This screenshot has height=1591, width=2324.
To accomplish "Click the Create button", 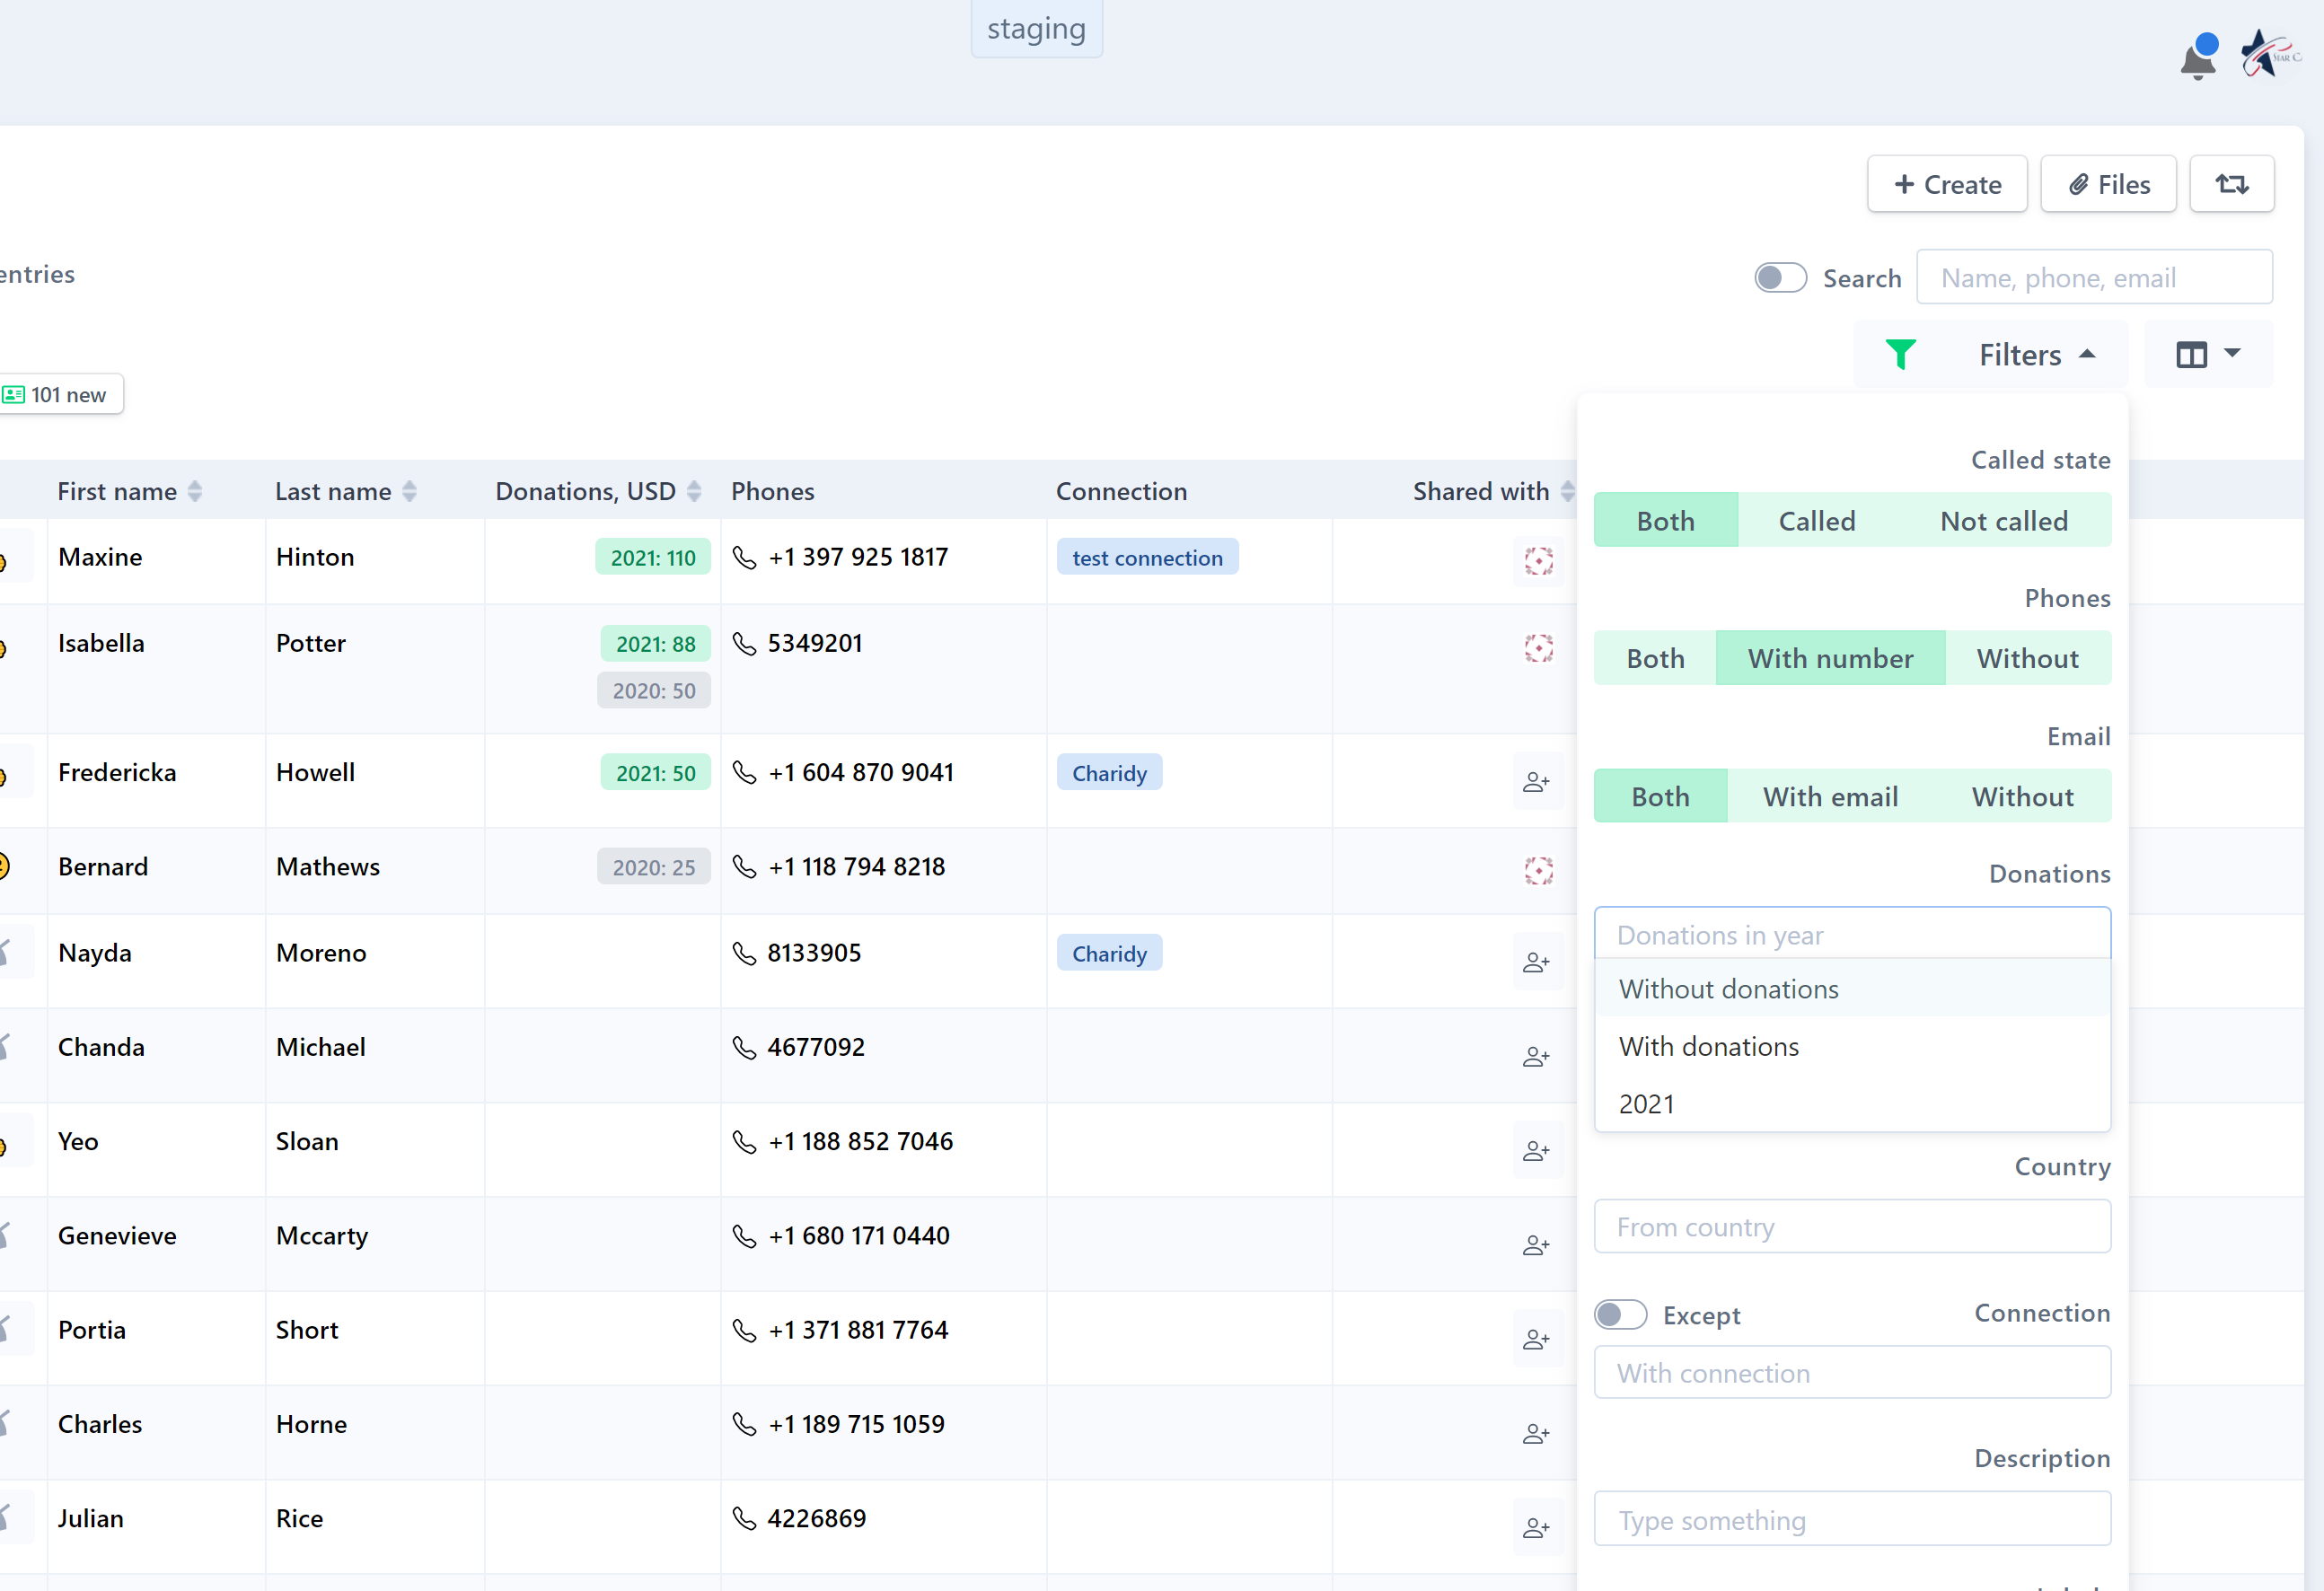I will coord(1946,184).
